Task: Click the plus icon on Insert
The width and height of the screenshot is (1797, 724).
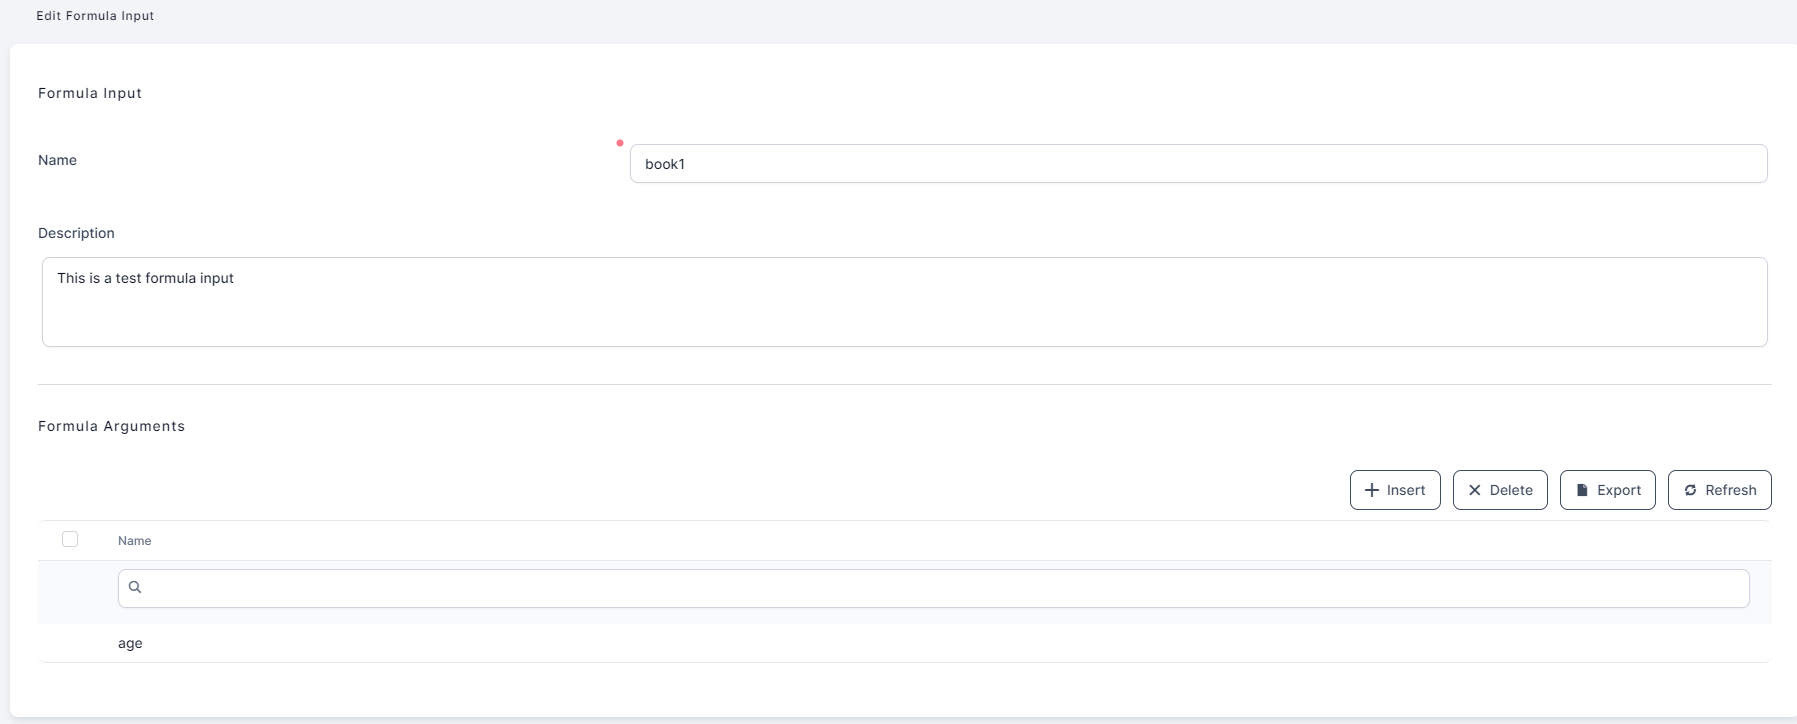Action: coord(1372,490)
